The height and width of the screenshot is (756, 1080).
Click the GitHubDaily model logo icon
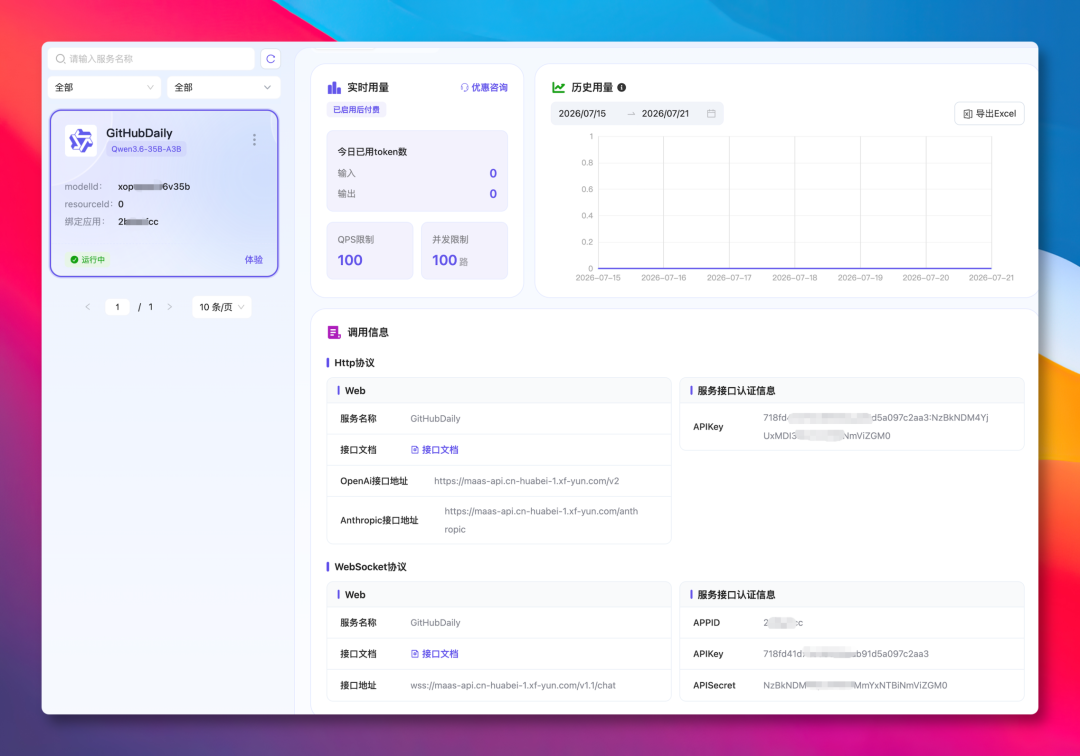81,140
